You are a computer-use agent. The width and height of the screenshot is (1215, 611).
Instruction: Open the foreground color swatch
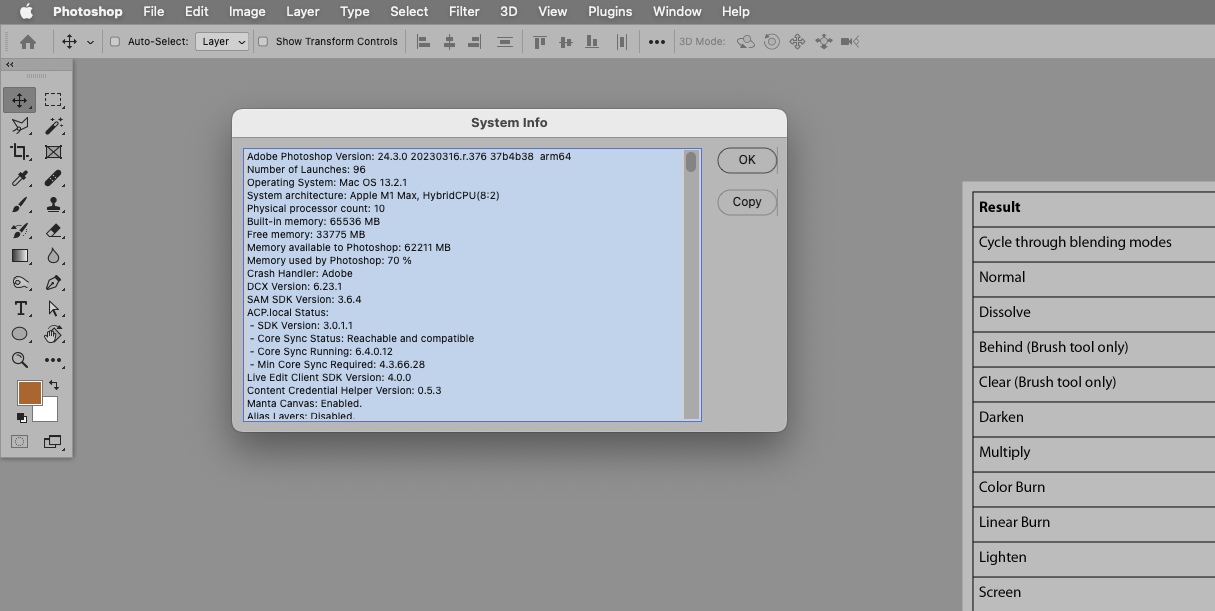29,393
